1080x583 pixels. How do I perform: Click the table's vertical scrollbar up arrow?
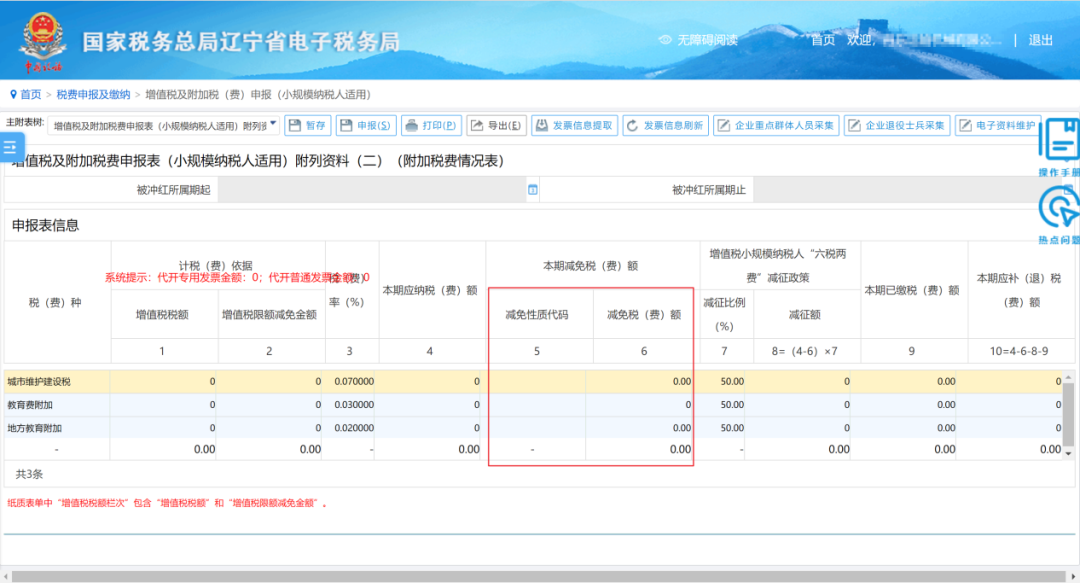1068,377
